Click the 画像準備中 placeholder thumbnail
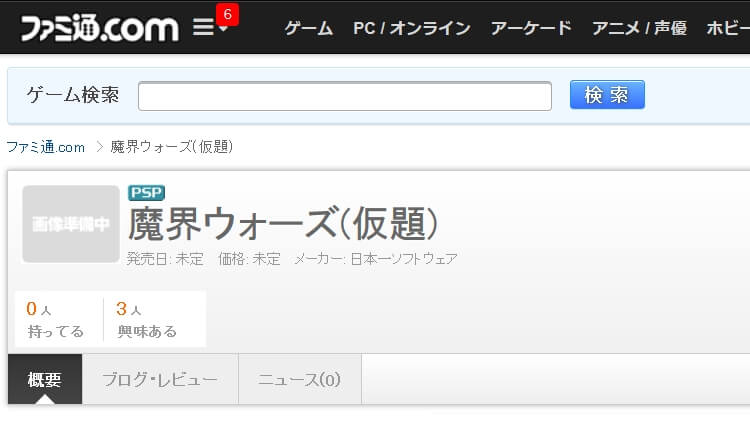This screenshot has height=422, width=750. (x=71, y=224)
